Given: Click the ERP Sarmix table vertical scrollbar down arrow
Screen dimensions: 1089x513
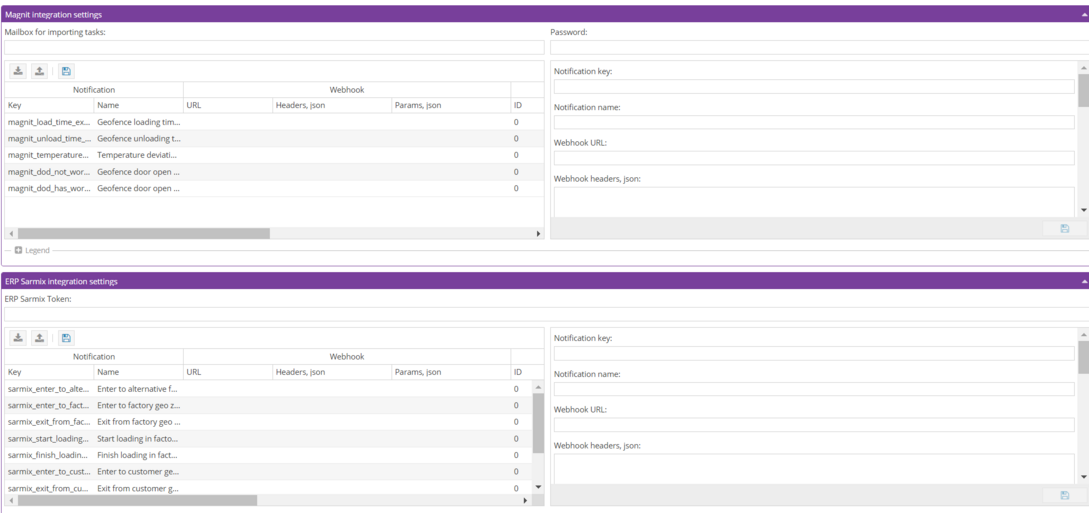Looking at the screenshot, I should [539, 487].
